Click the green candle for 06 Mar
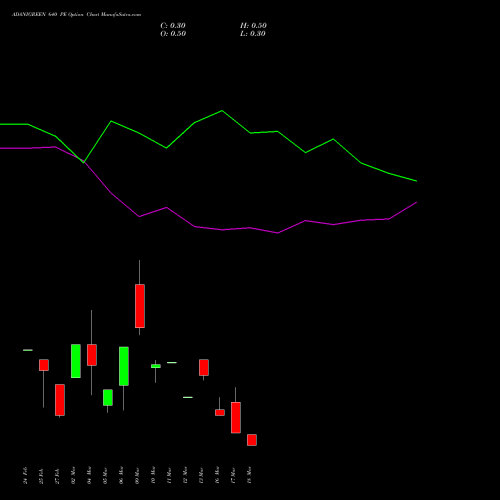Screen dimensions: 500x500 coord(124,366)
